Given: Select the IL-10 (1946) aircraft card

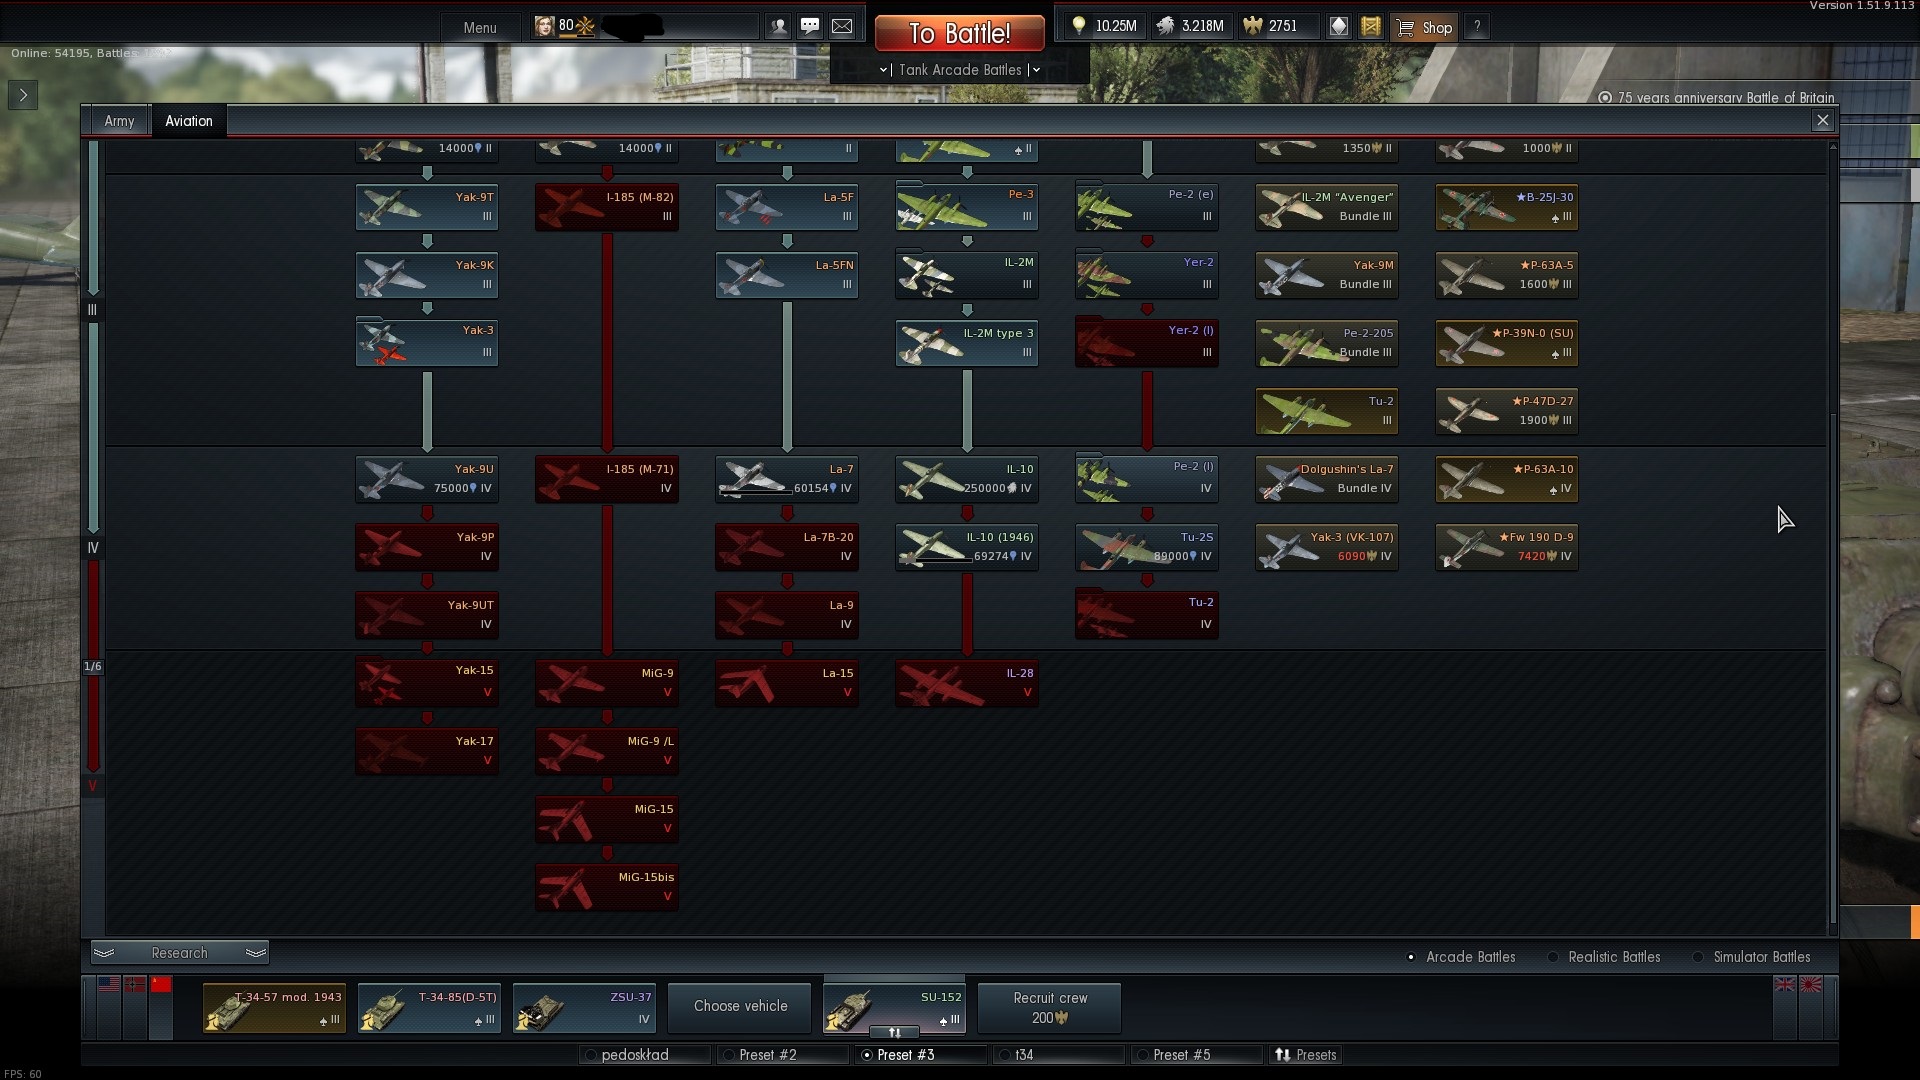Looking at the screenshot, I should tap(967, 547).
